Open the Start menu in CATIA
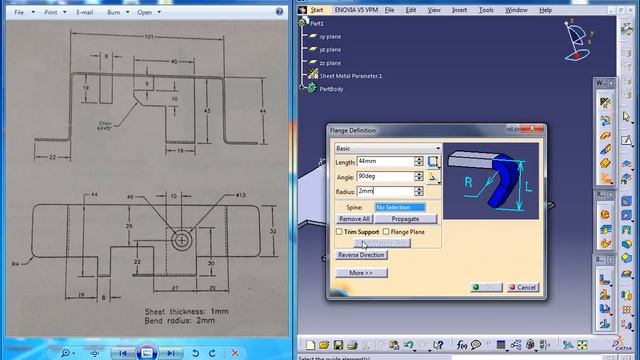The image size is (640, 360). click(317, 10)
